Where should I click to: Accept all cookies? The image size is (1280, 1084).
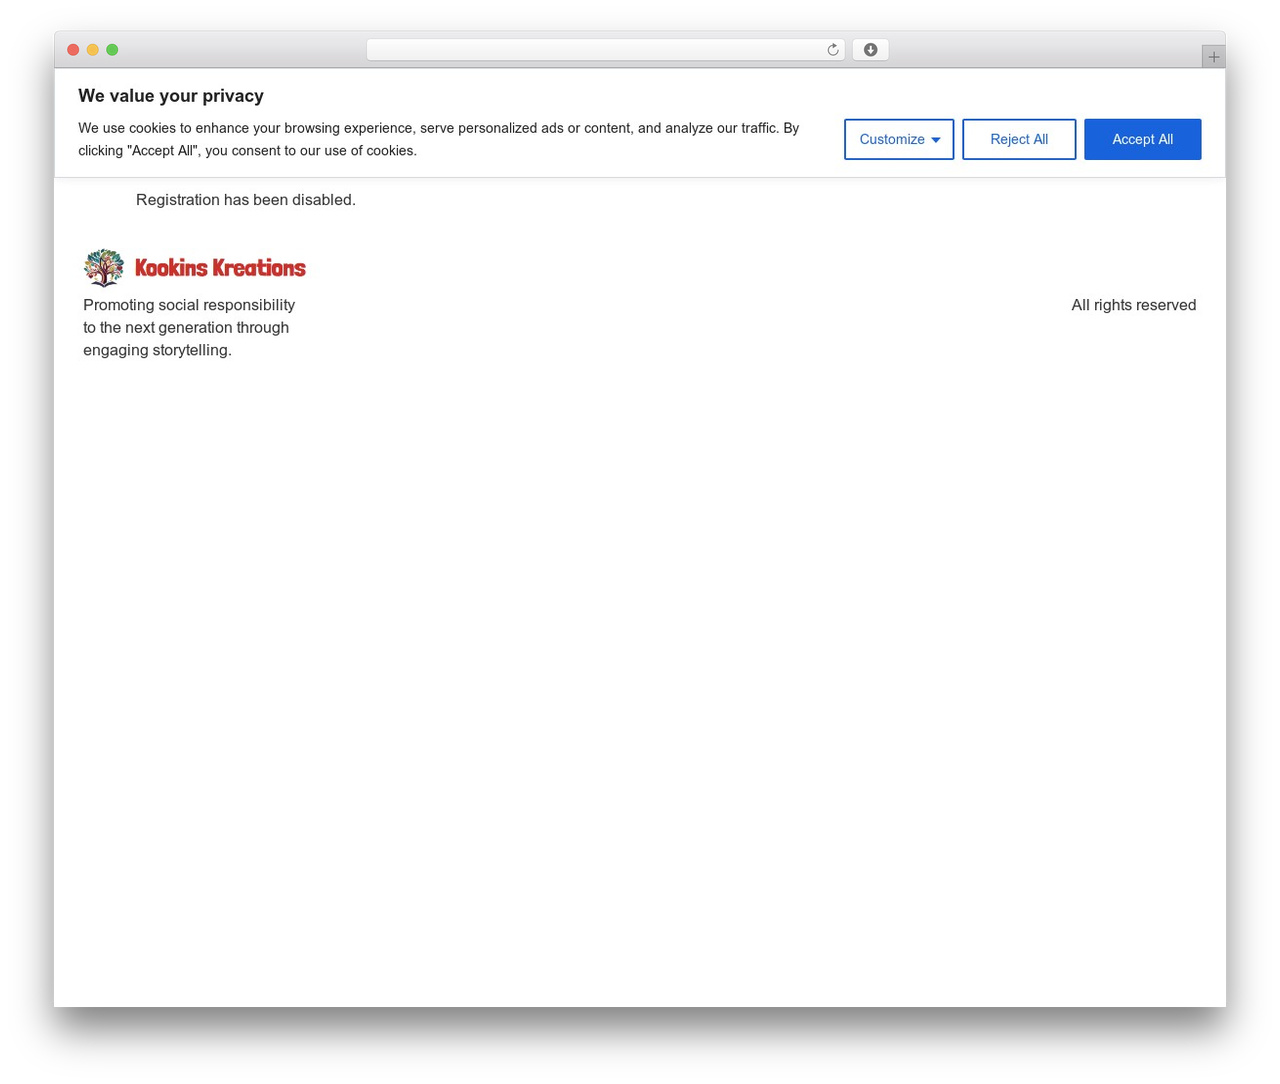[1142, 139]
